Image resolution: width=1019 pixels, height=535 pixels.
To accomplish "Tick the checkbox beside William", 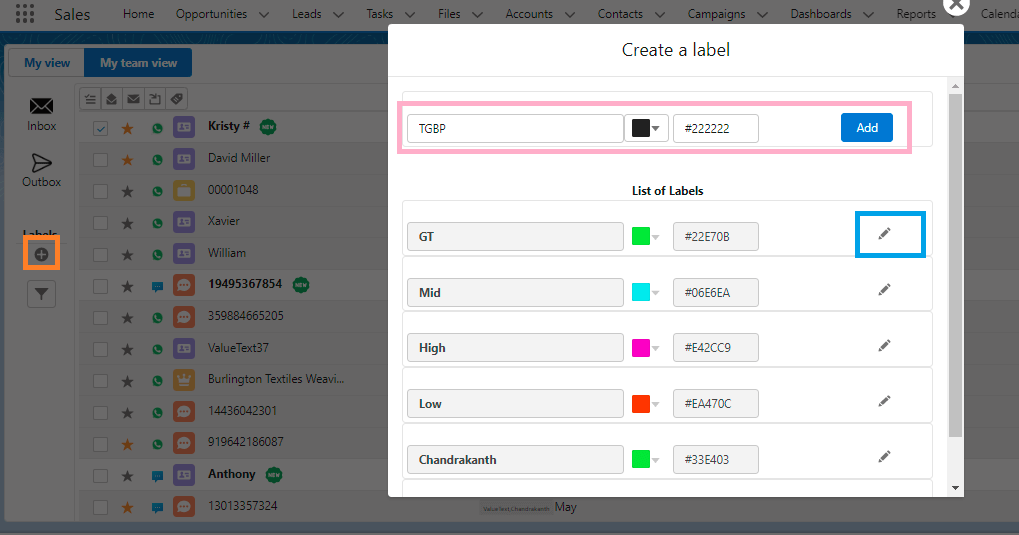I will 100,254.
